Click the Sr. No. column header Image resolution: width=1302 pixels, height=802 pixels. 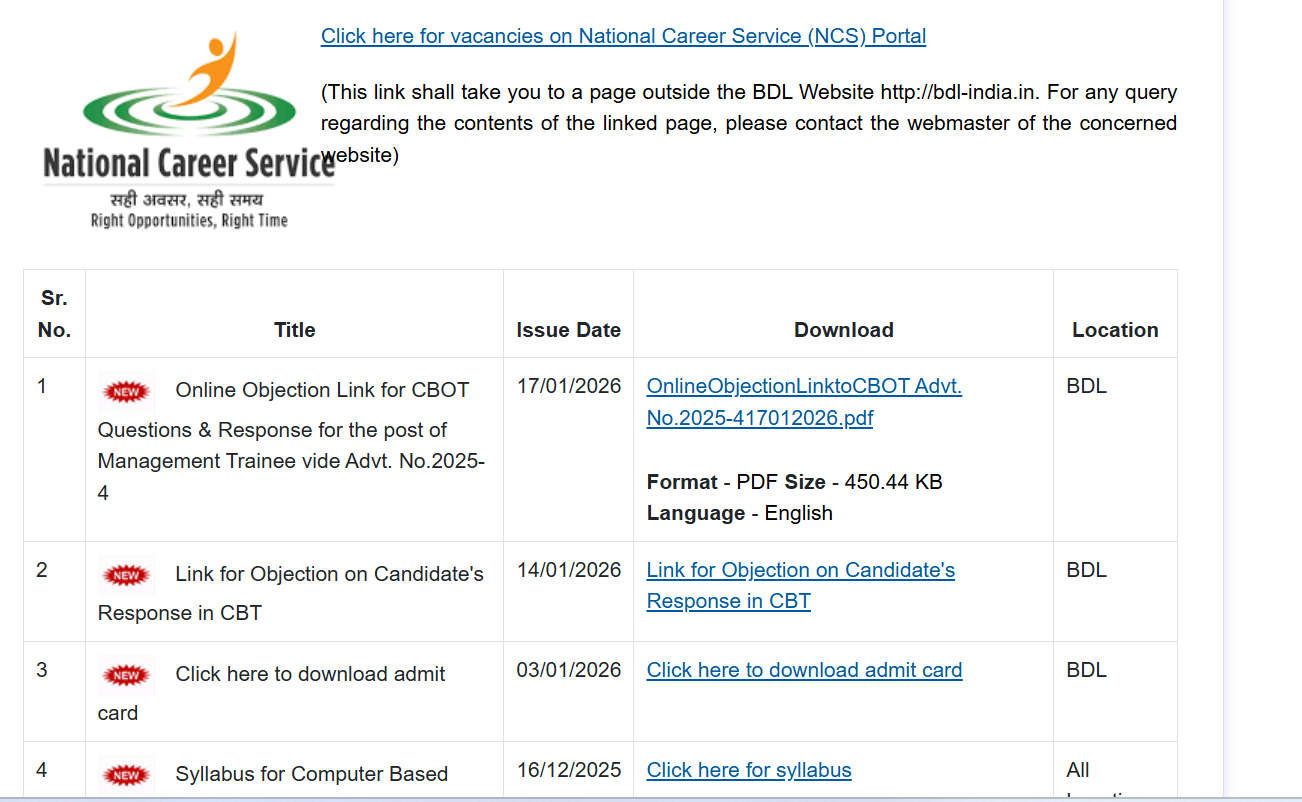click(54, 314)
